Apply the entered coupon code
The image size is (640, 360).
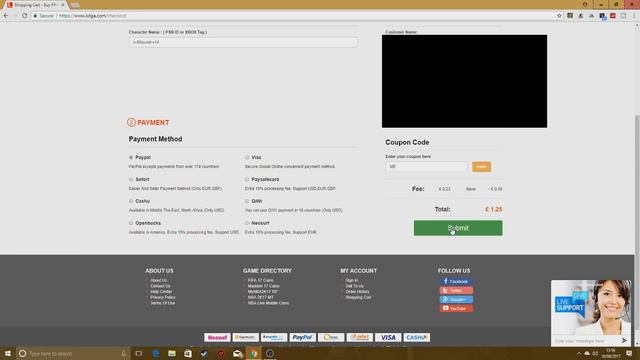tap(482, 167)
